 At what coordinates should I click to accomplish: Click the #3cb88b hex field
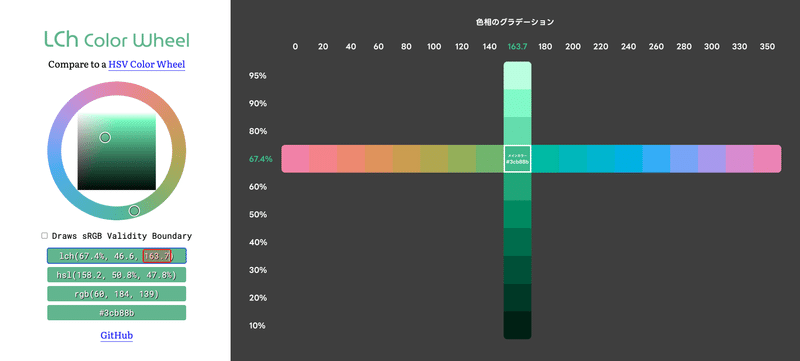click(x=116, y=313)
